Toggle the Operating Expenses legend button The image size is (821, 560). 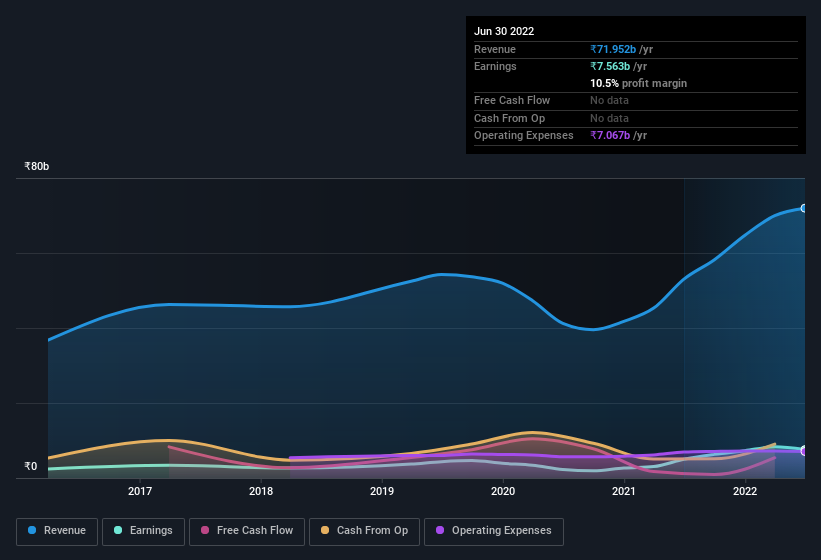(493, 531)
